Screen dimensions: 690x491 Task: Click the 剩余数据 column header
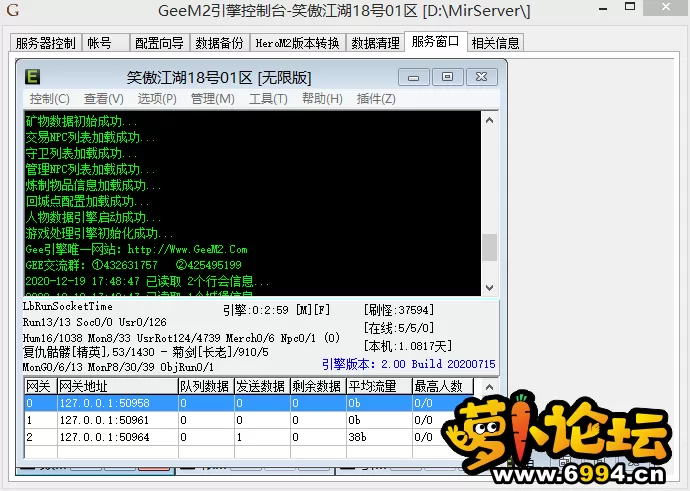[x=318, y=386]
